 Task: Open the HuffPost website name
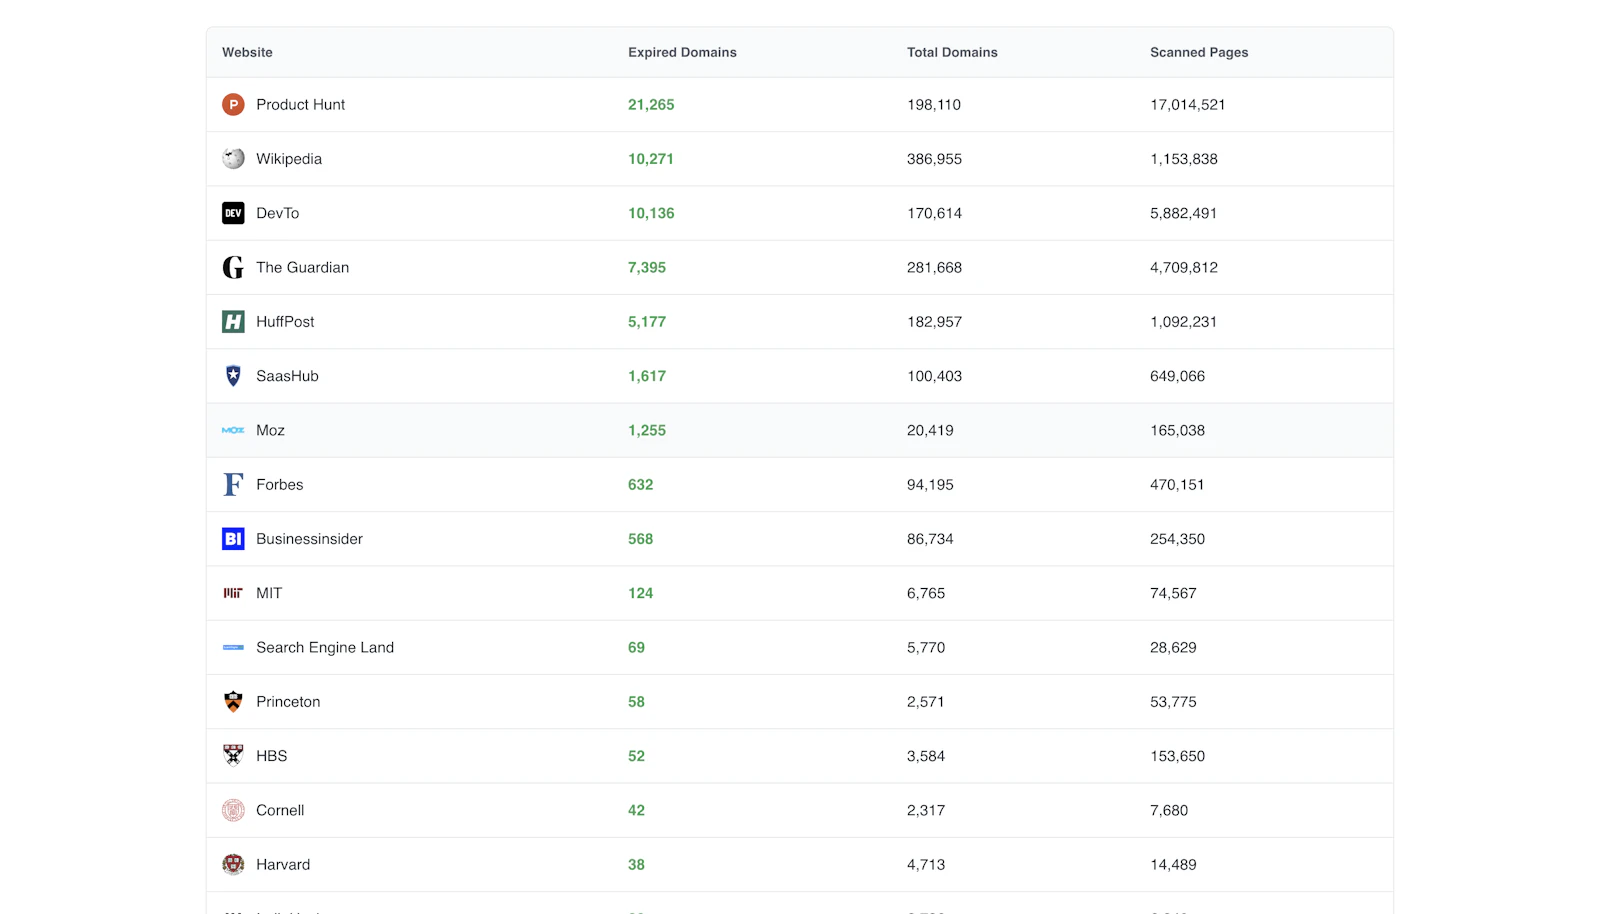pyautogui.click(x=285, y=321)
